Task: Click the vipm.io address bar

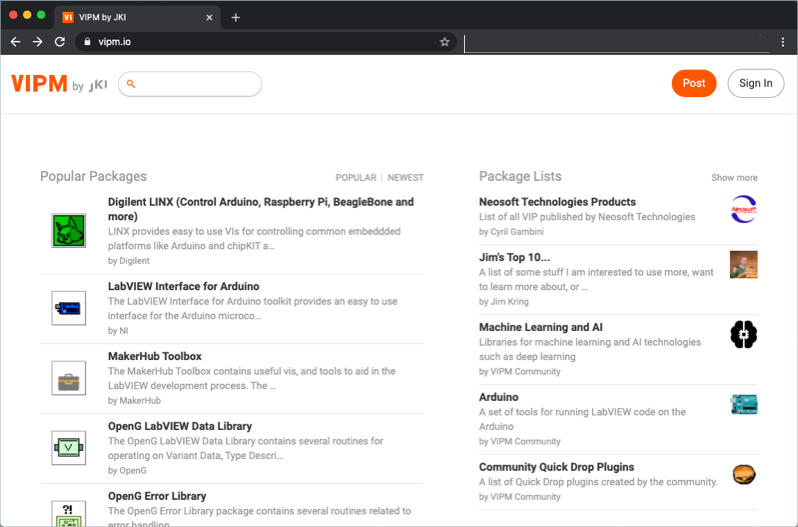Action: (x=266, y=42)
